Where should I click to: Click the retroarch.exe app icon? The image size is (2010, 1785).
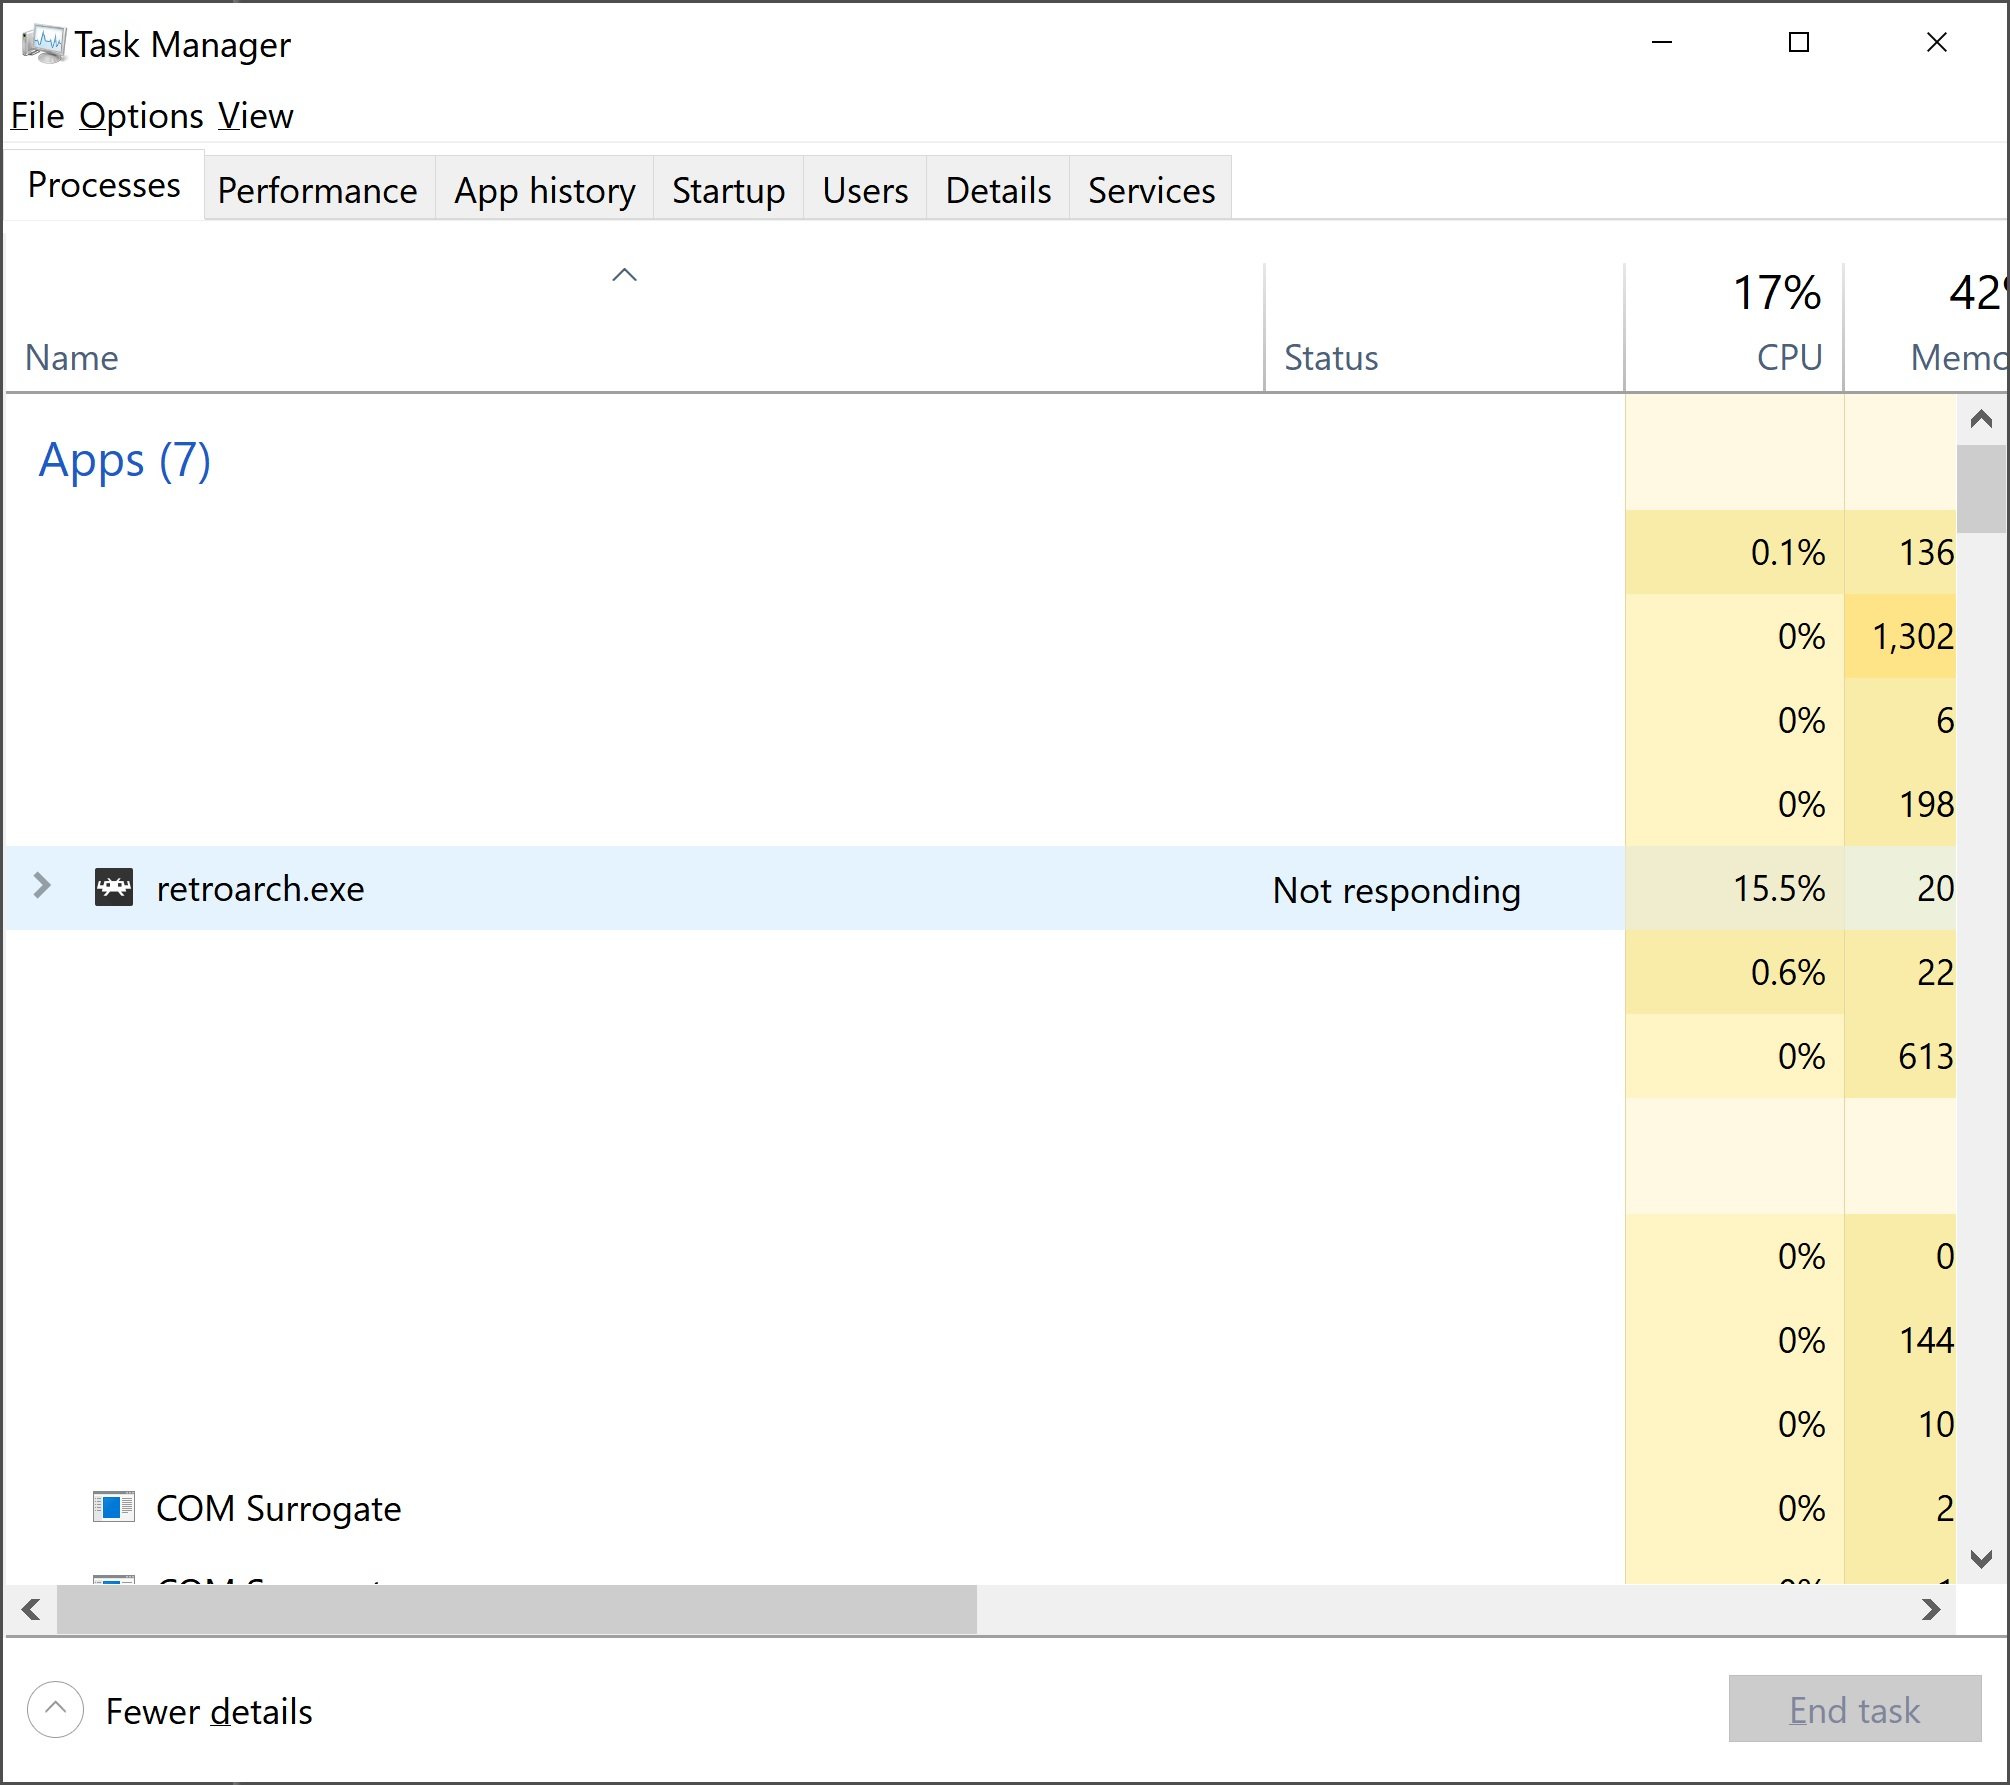coord(113,887)
